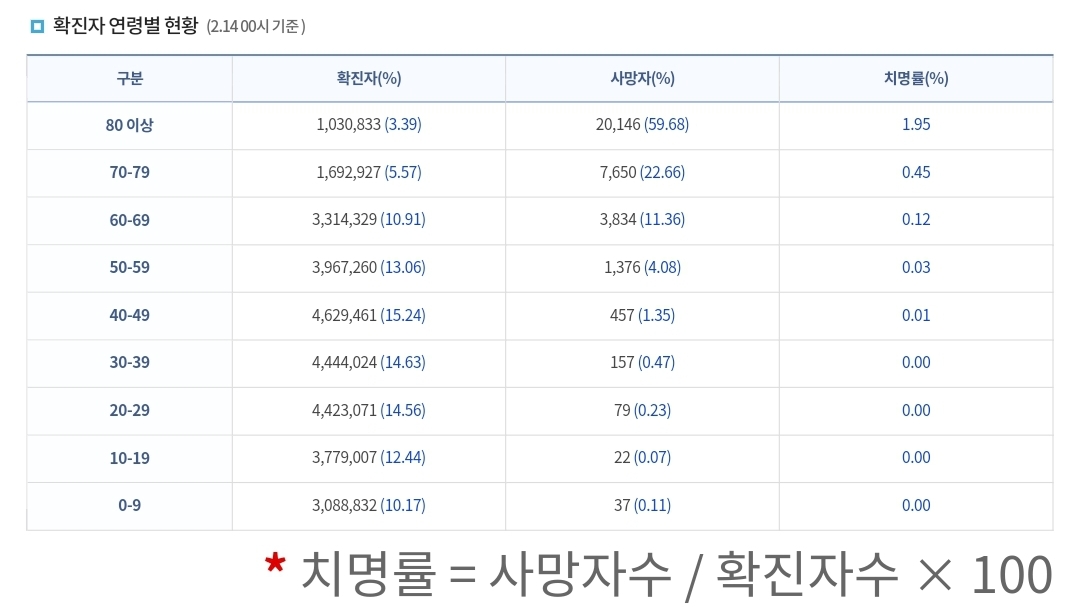Select the '50-59' row label

(129, 267)
